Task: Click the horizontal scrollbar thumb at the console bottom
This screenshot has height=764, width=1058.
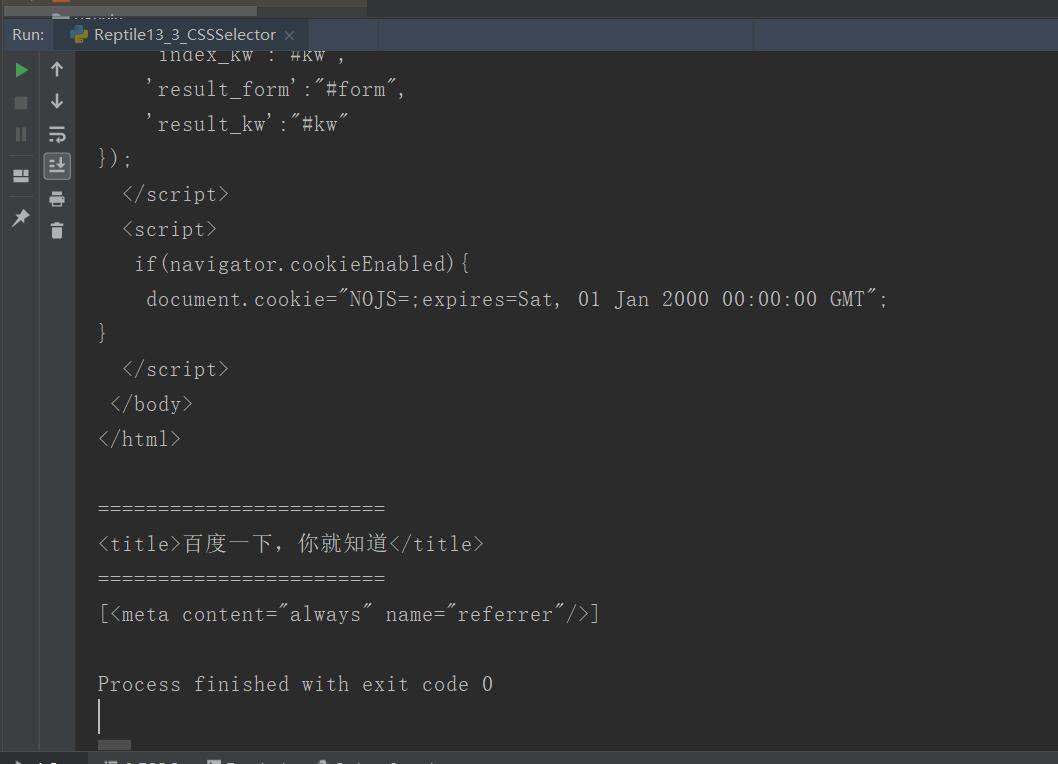Action: pyautogui.click(x=114, y=745)
